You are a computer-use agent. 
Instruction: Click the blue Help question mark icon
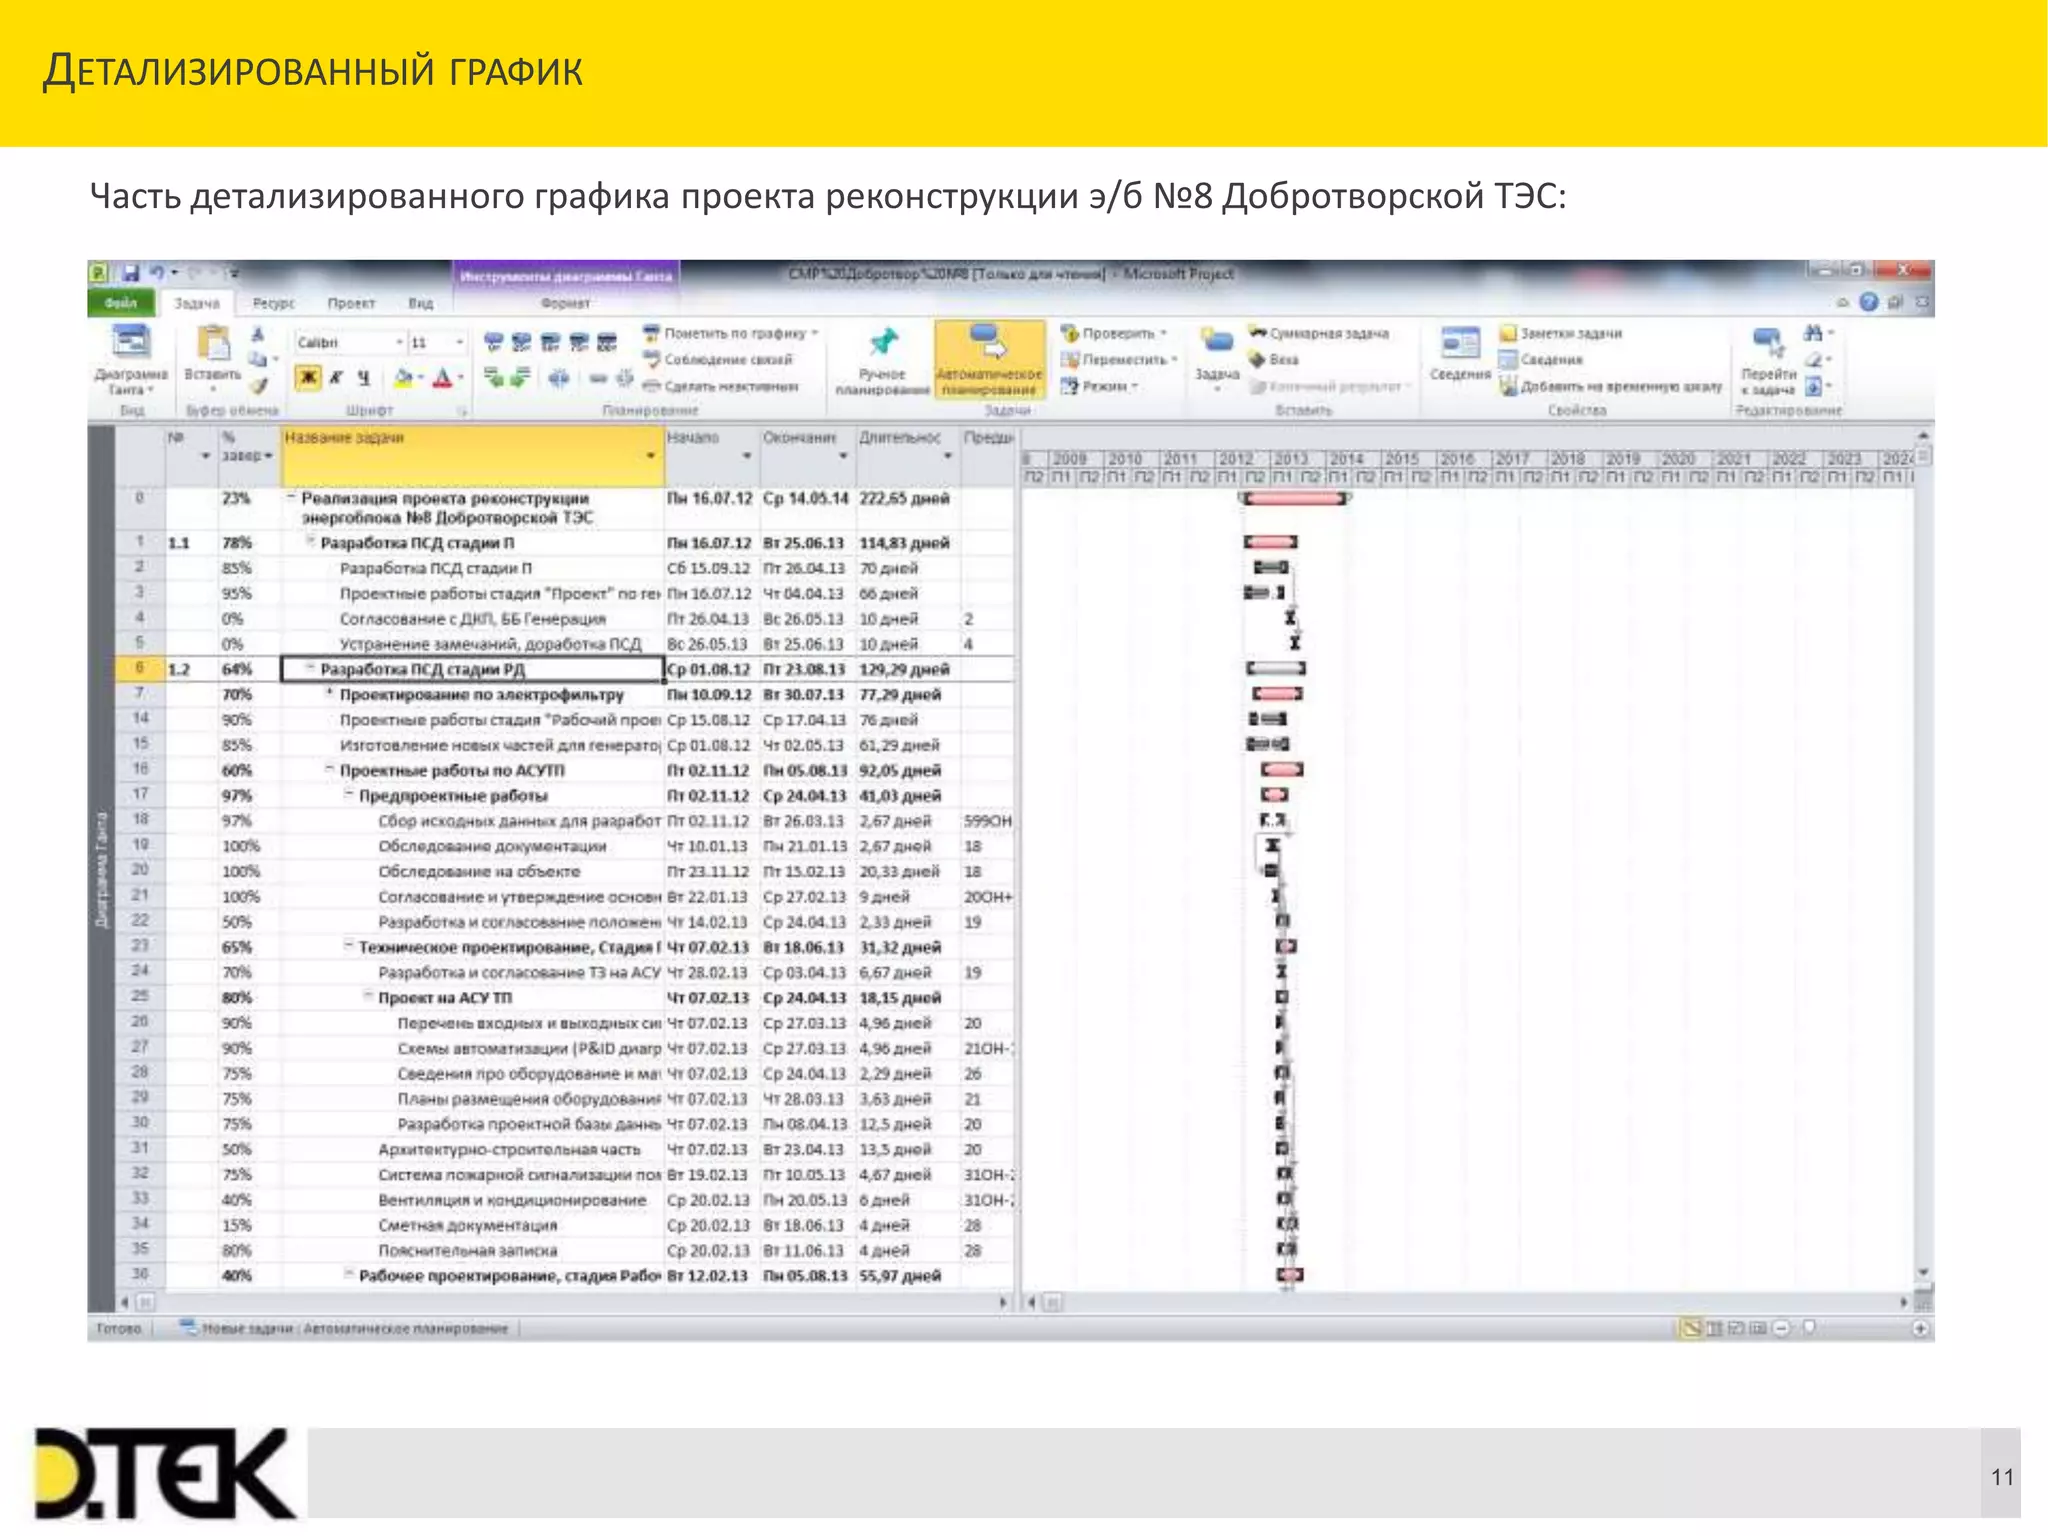(x=1868, y=302)
